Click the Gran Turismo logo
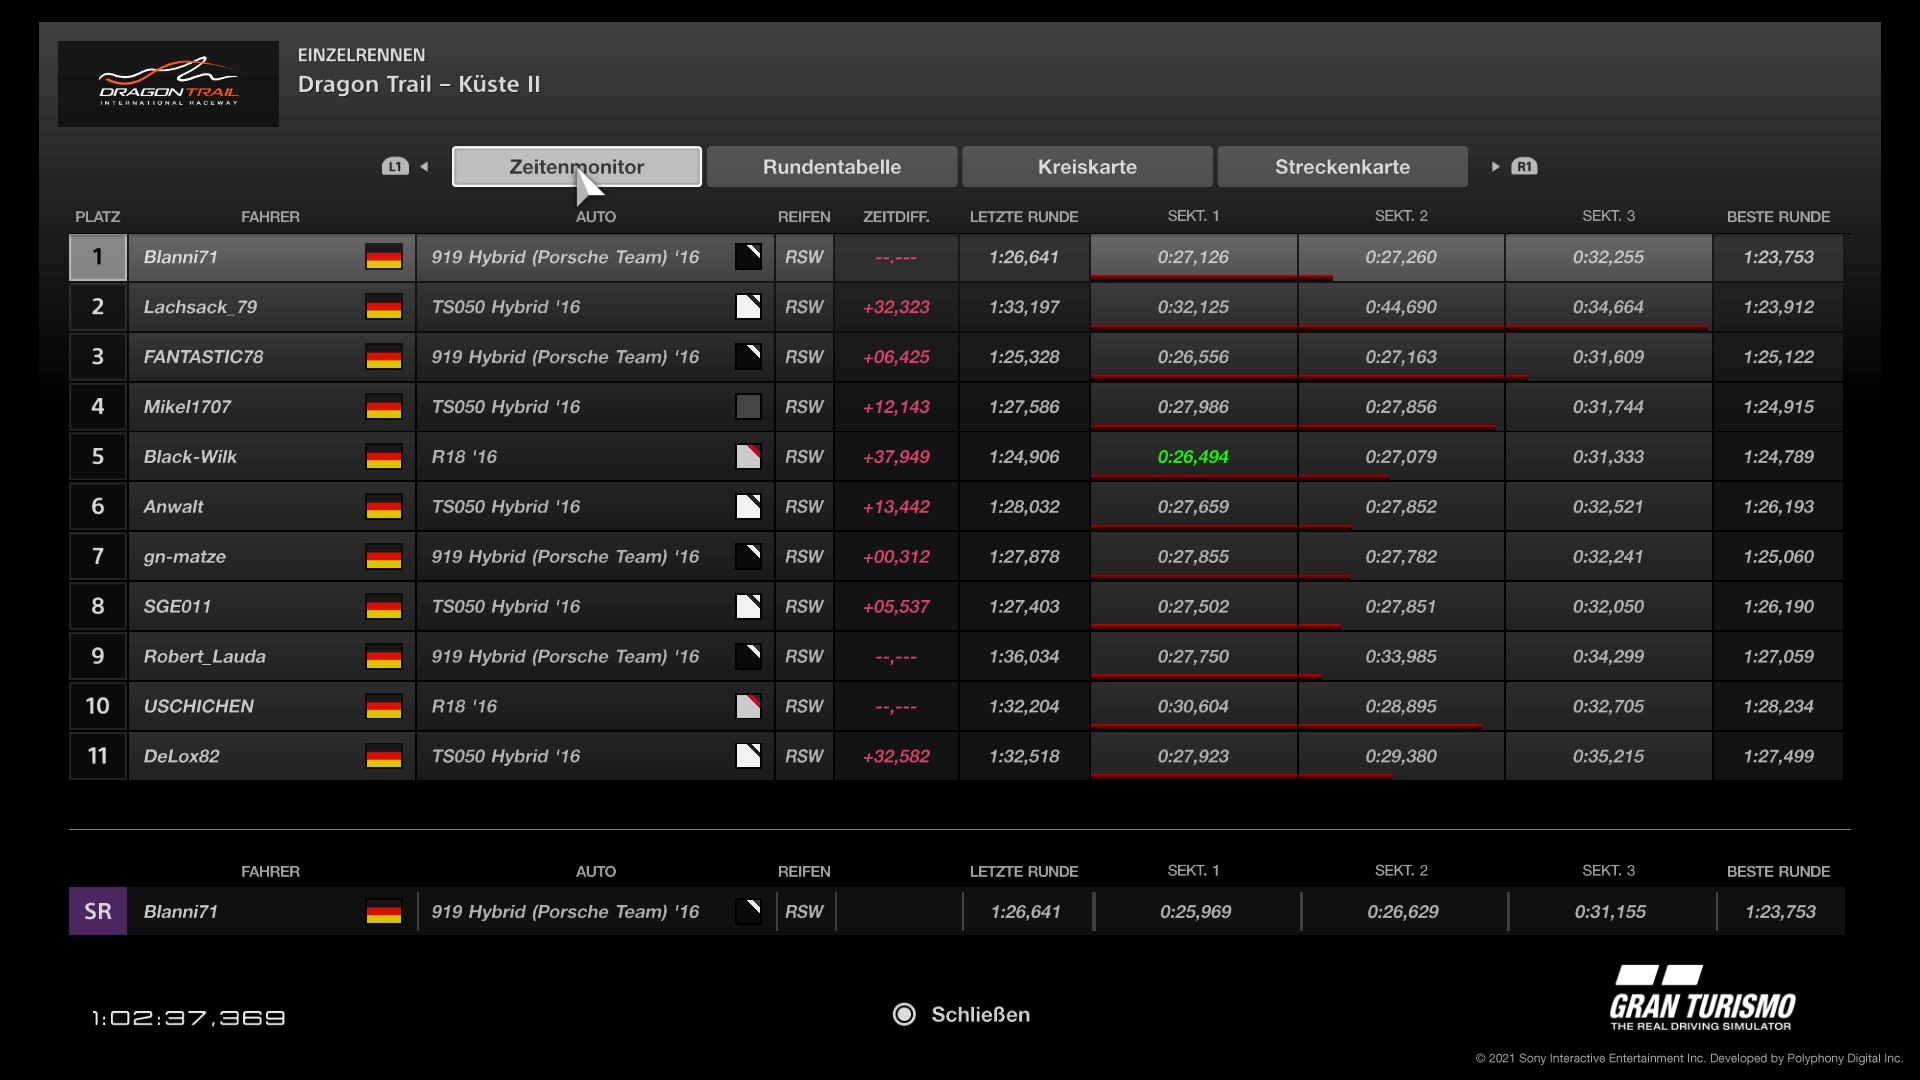This screenshot has width=1920, height=1080. (x=1702, y=998)
